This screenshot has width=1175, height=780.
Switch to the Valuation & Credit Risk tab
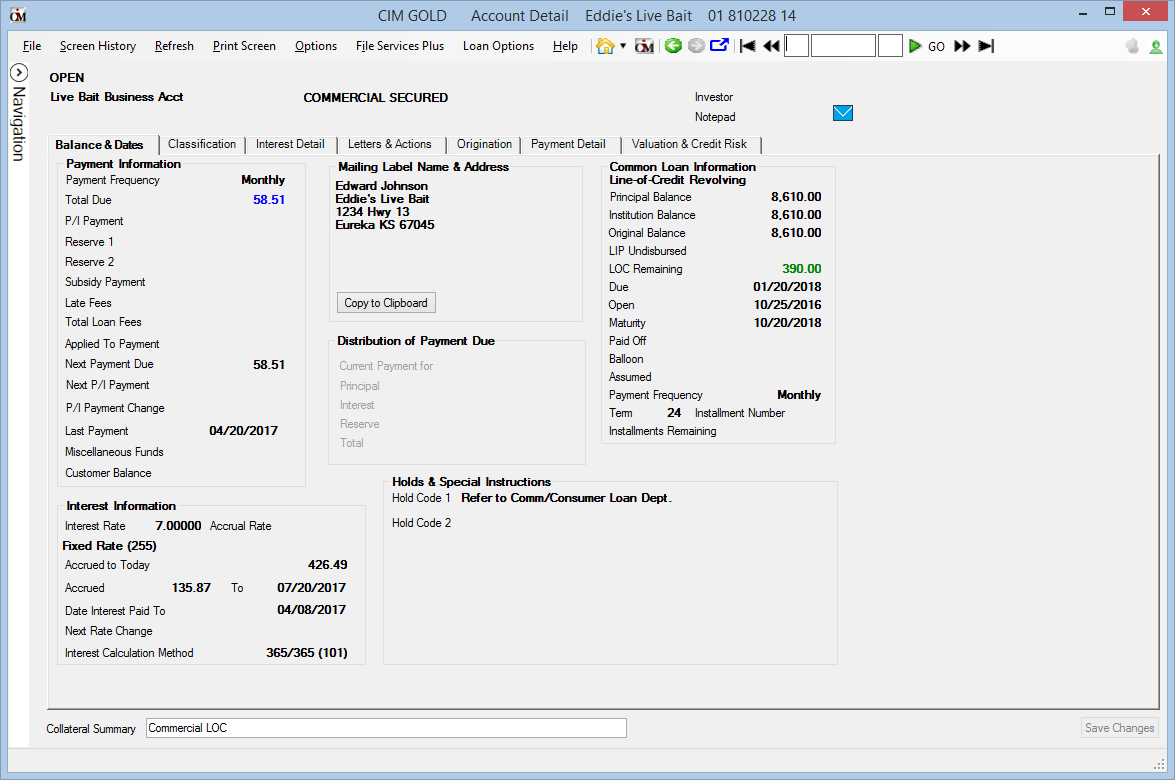[x=689, y=145]
